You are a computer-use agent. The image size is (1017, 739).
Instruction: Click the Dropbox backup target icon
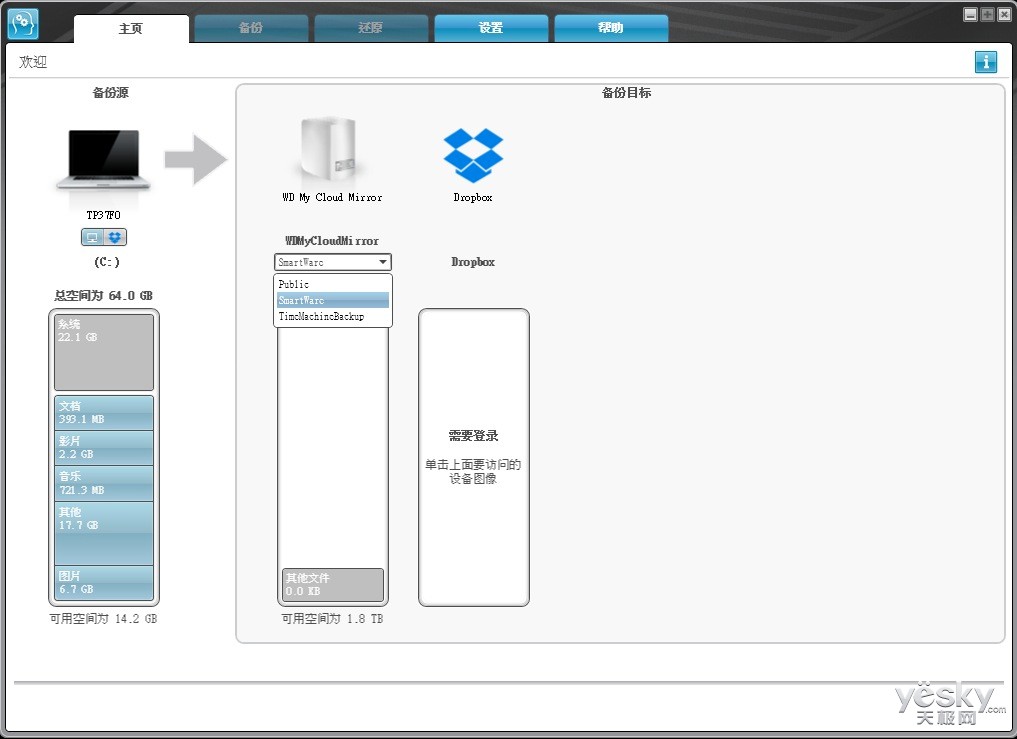473,155
